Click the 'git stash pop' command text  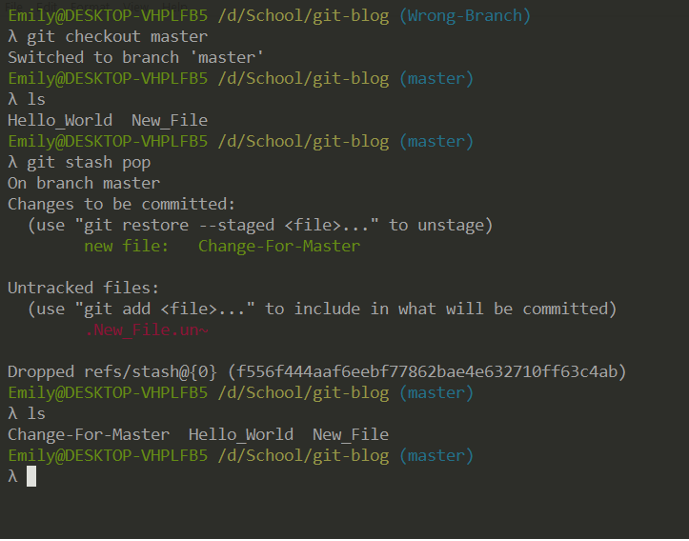coord(89,163)
